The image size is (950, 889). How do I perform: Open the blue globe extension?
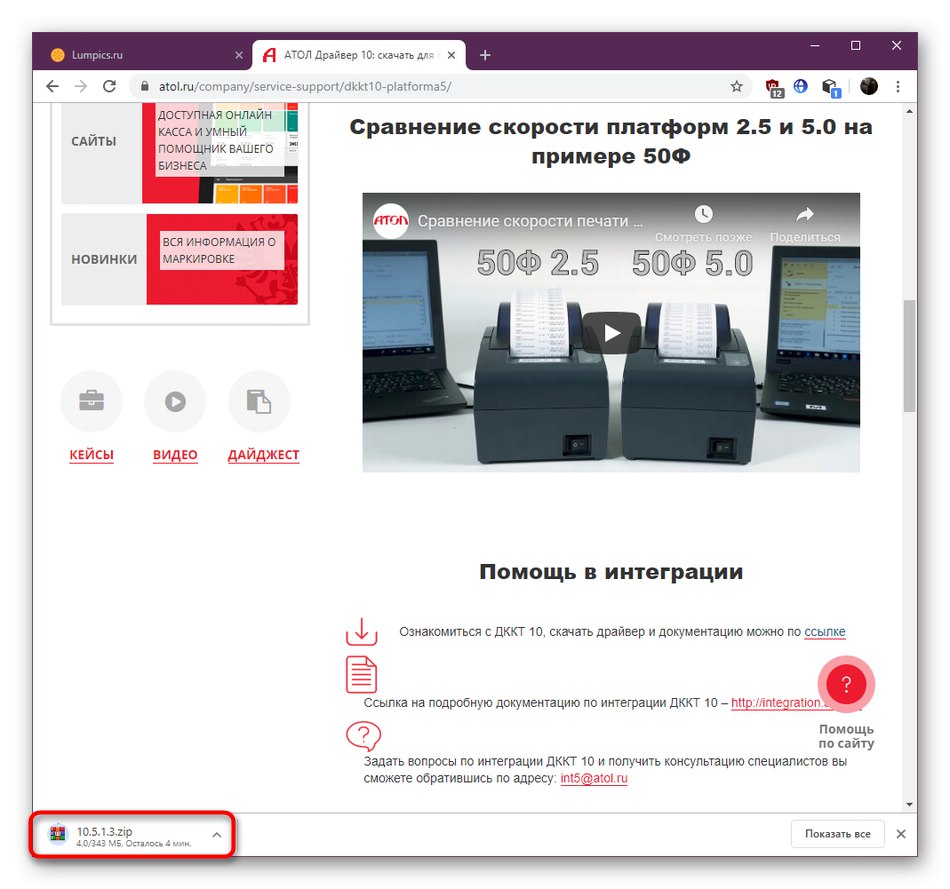click(801, 86)
